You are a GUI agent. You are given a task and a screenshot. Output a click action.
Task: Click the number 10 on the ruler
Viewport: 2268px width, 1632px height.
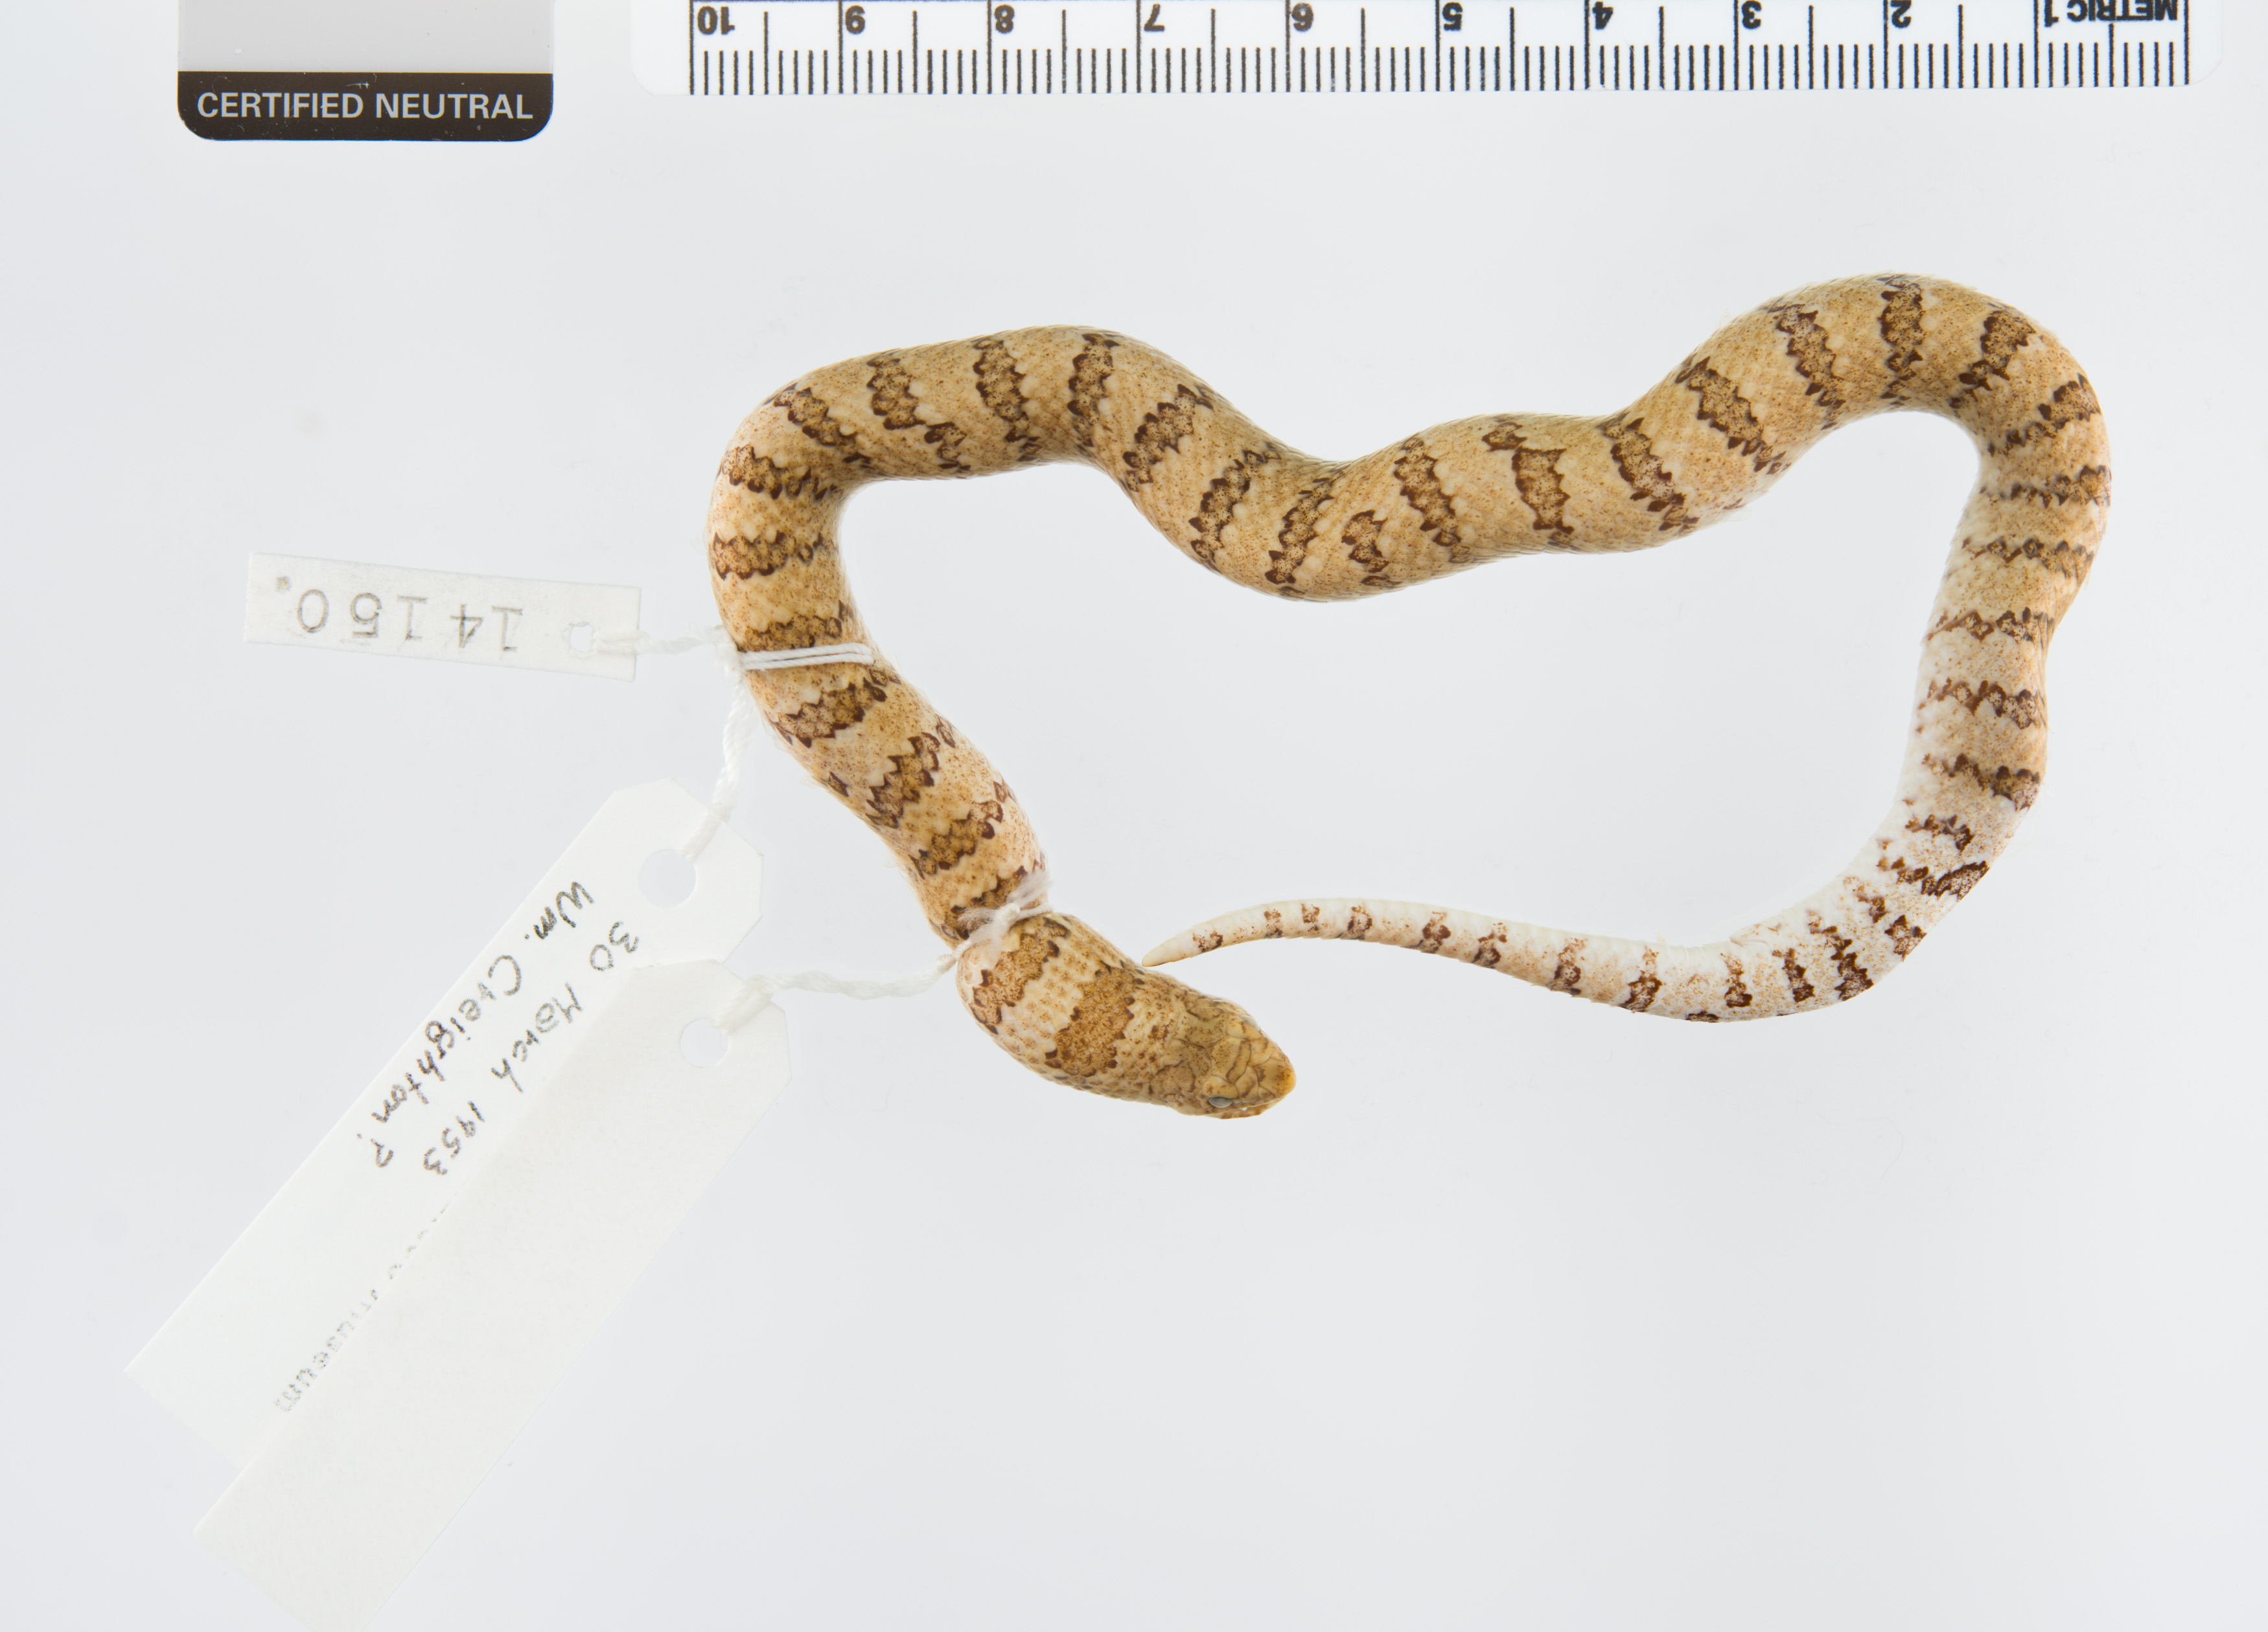point(717,21)
